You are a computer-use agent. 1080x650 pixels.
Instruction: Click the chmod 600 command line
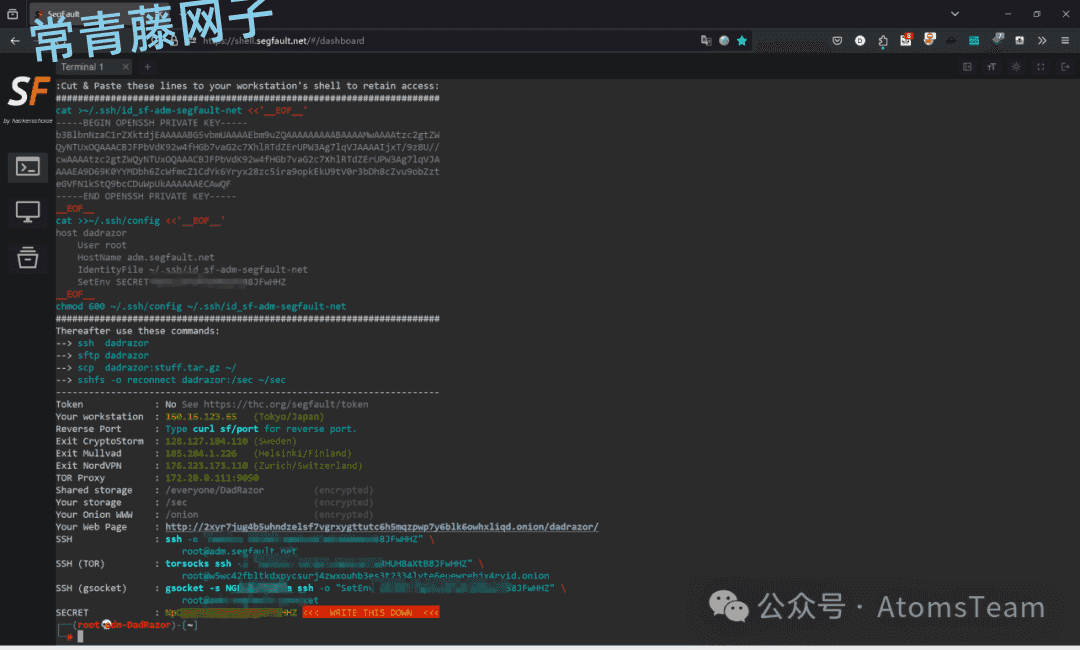(x=201, y=306)
